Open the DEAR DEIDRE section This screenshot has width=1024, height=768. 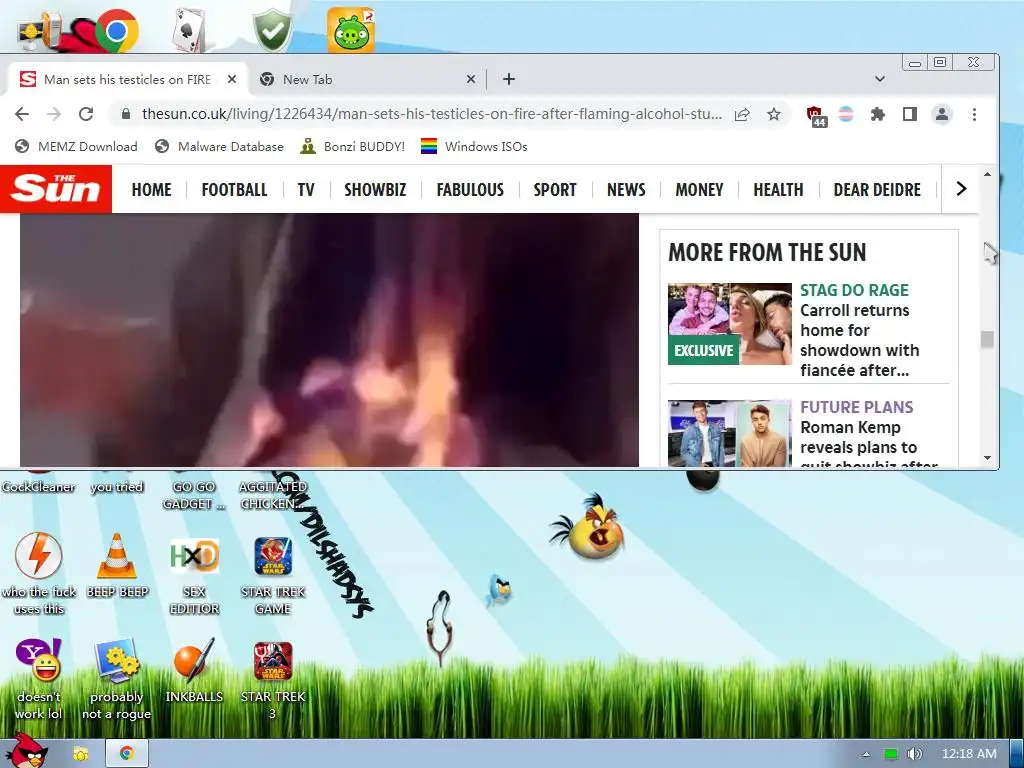point(877,189)
